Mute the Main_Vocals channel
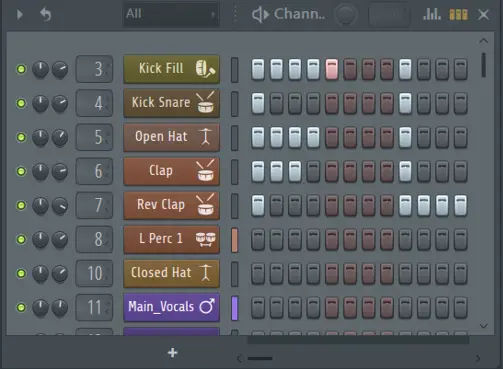Image resolution: width=503 pixels, height=369 pixels. pyautogui.click(x=21, y=307)
